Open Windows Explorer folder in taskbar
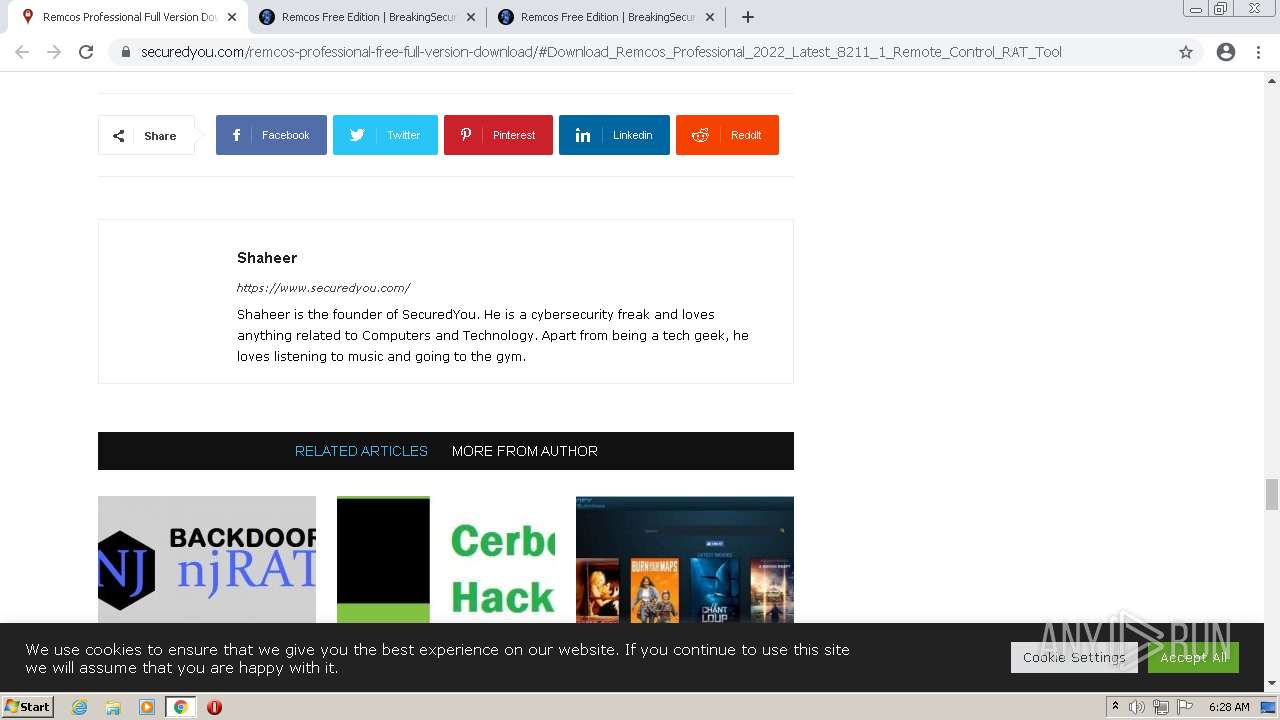This screenshot has width=1280, height=720. [x=113, y=707]
